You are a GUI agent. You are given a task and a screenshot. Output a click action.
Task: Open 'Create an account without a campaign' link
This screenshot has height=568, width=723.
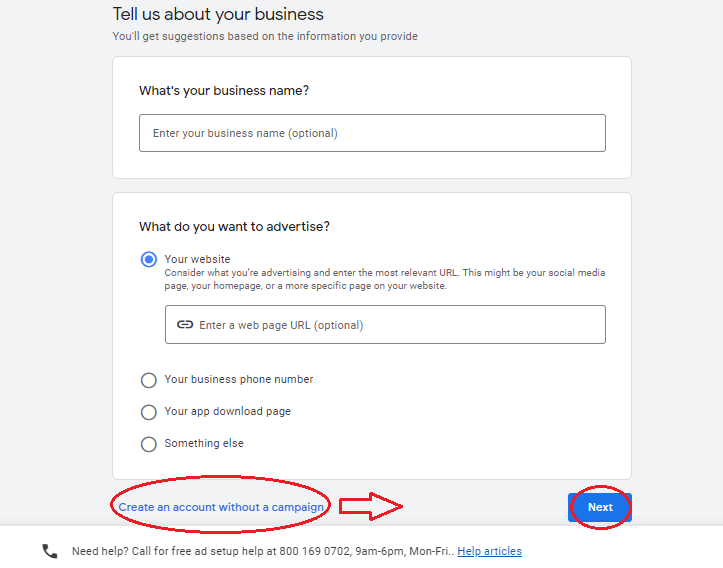pyautogui.click(x=221, y=507)
